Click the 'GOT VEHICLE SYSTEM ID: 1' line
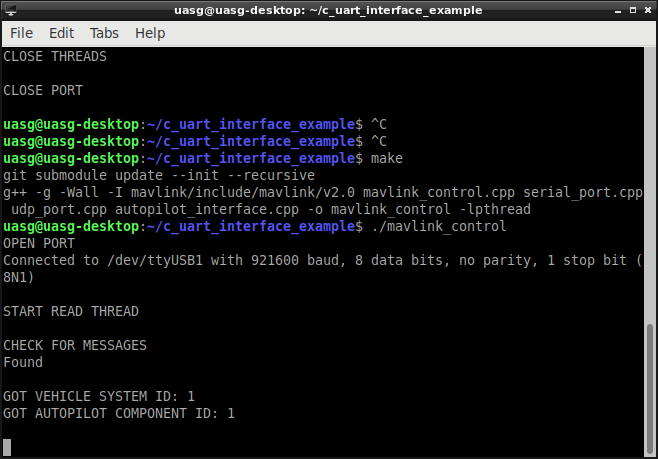This screenshot has height=459, width=658. [99, 396]
